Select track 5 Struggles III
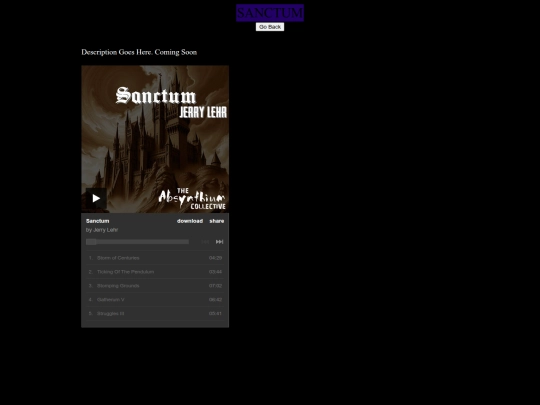The image size is (540, 405). coord(155,313)
